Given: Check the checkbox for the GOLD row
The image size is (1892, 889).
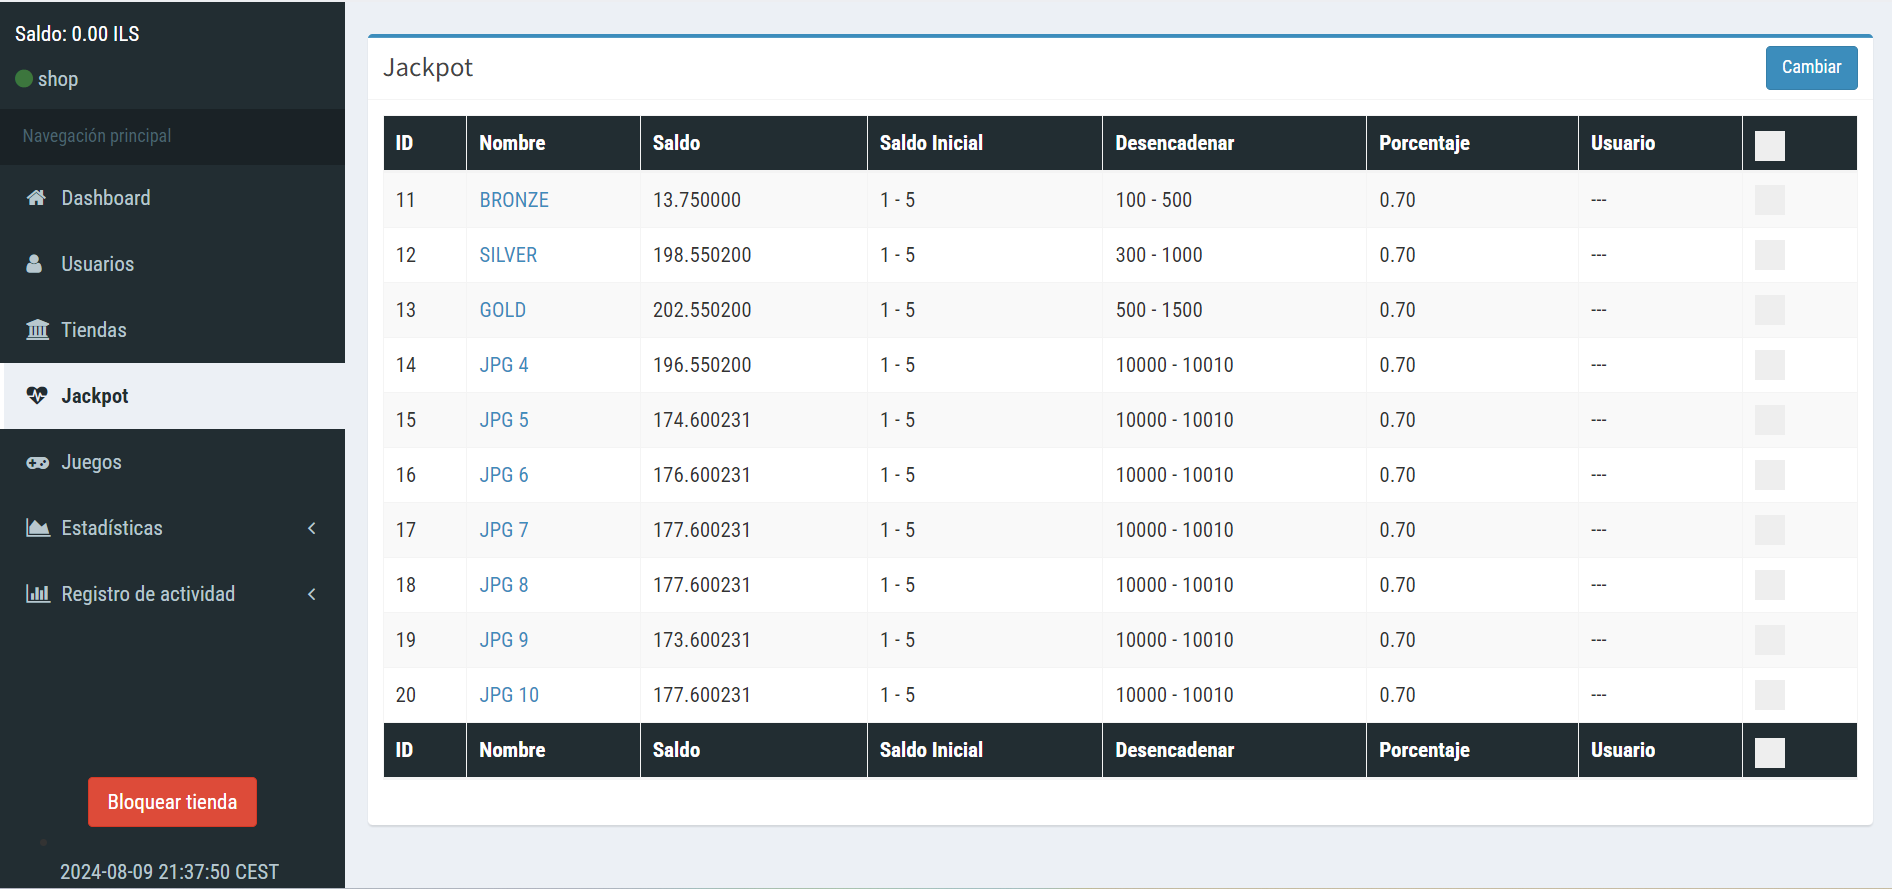Looking at the screenshot, I should 1770,310.
